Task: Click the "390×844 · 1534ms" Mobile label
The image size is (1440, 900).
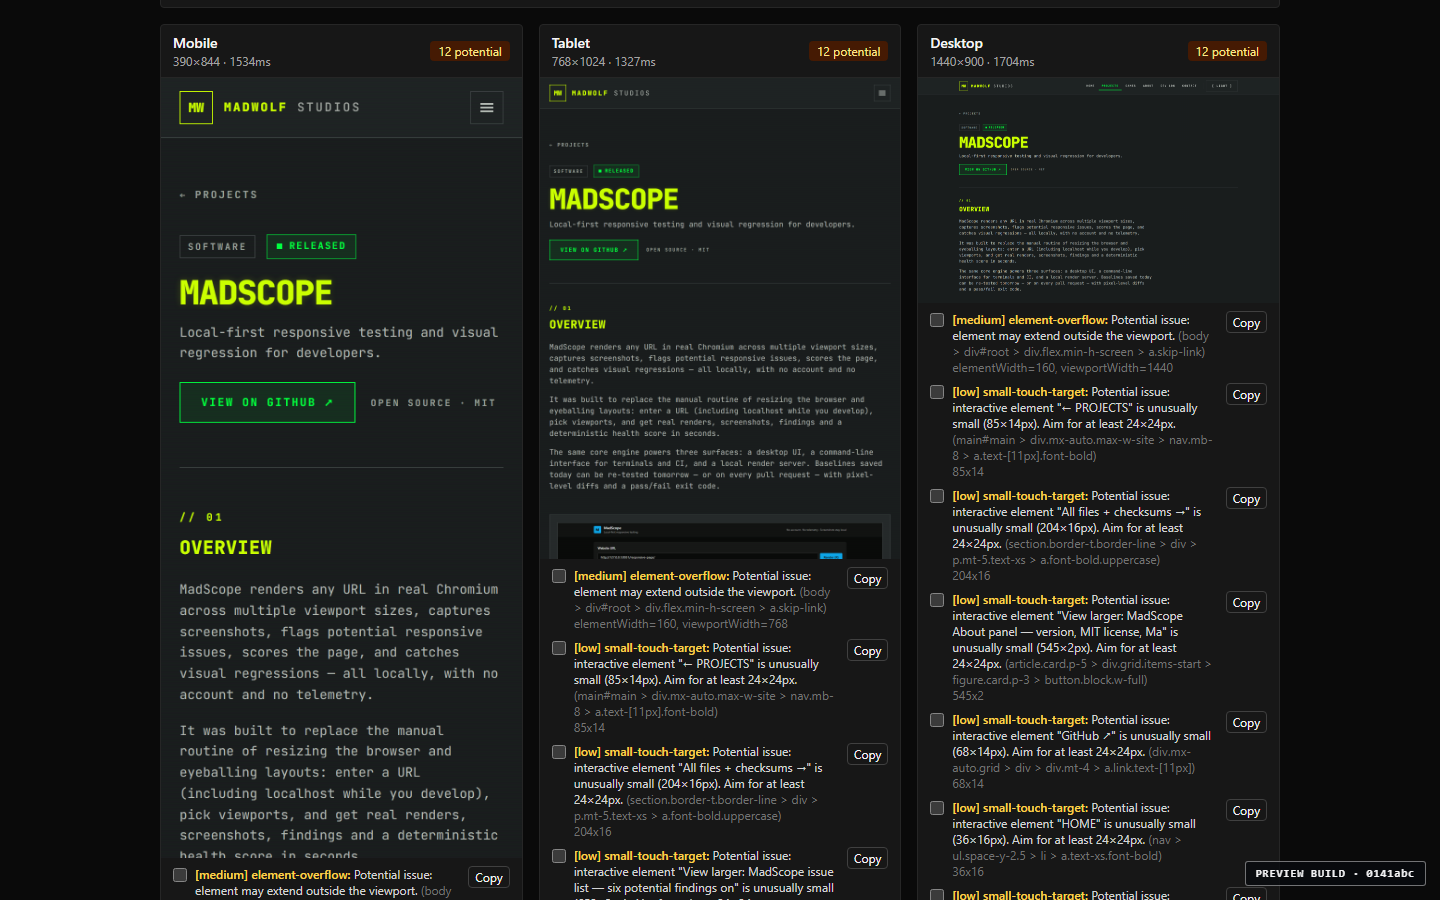Action: (222, 62)
